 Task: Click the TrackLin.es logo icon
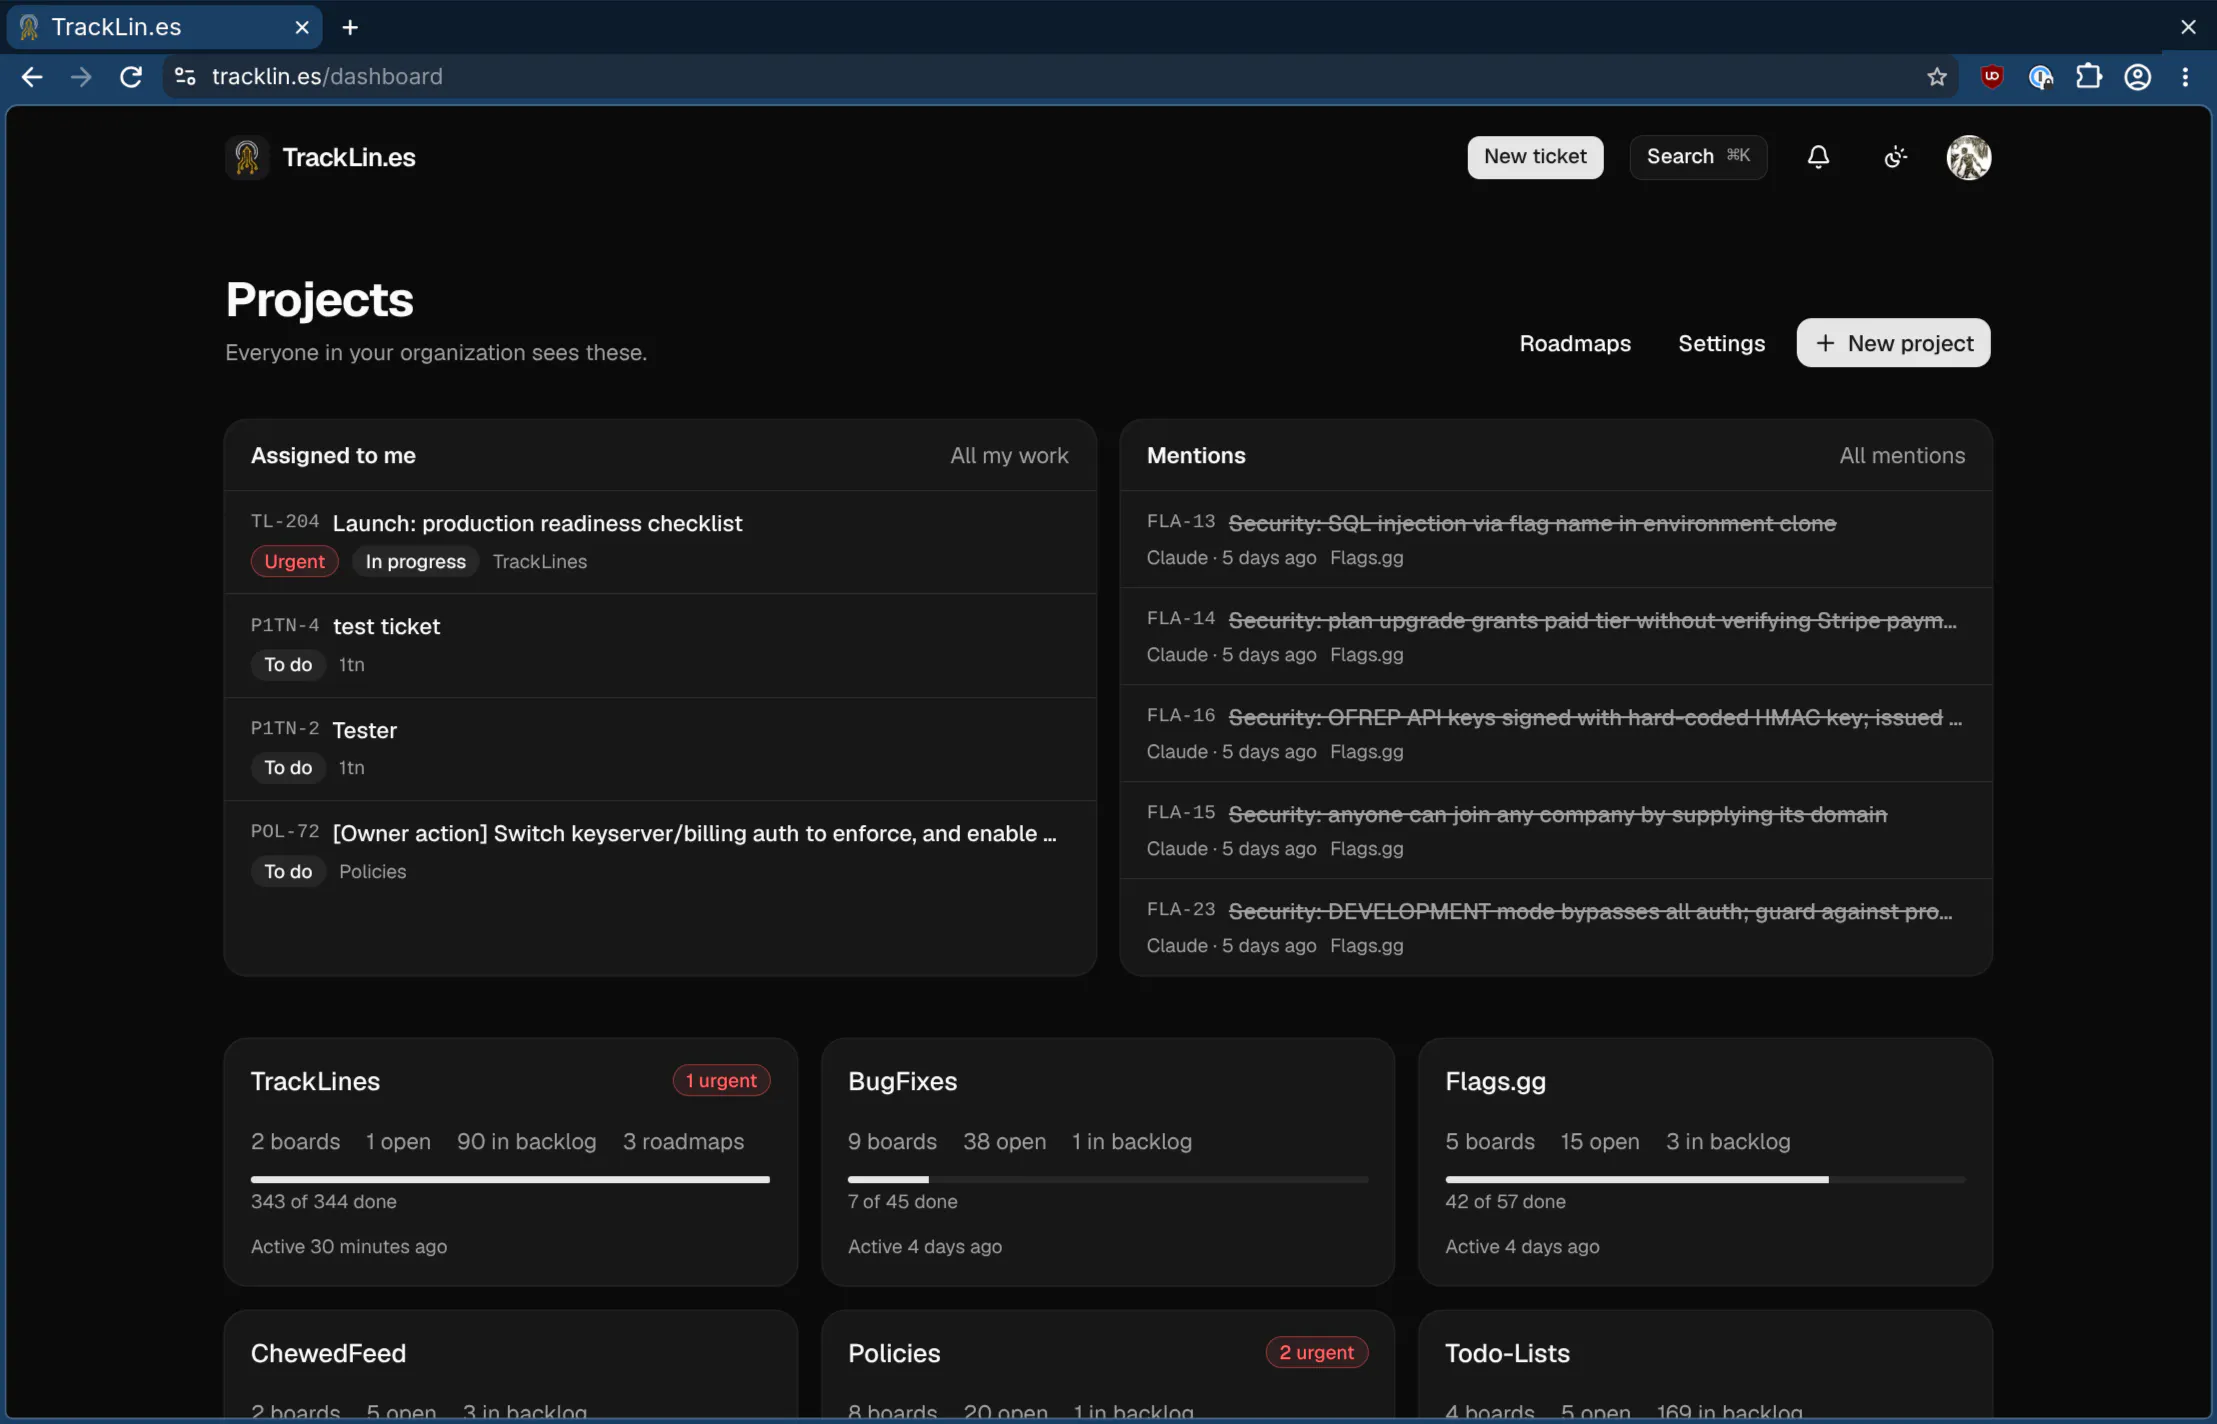click(x=247, y=157)
